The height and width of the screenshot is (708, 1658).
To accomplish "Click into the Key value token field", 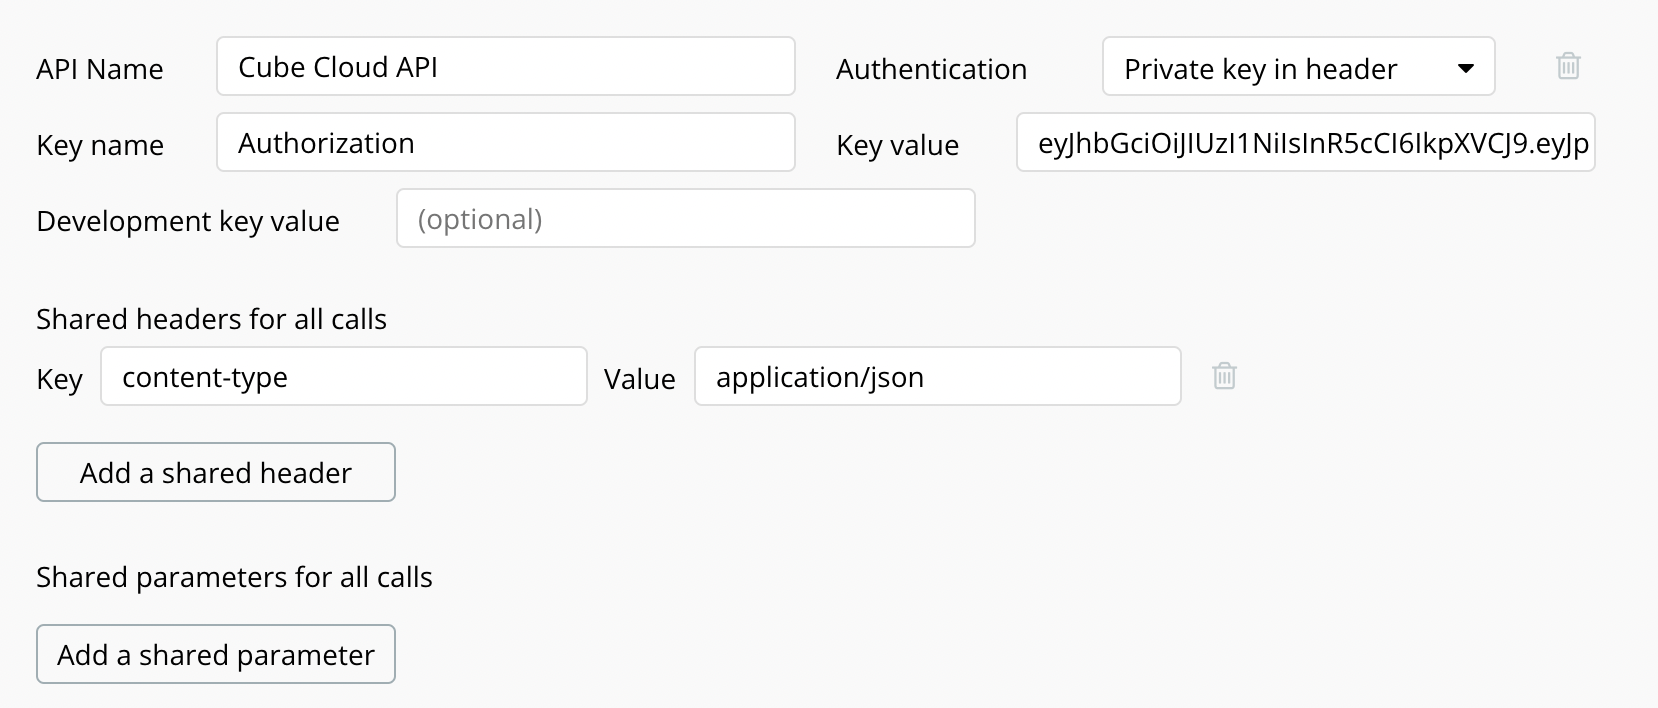I will tap(1305, 143).
